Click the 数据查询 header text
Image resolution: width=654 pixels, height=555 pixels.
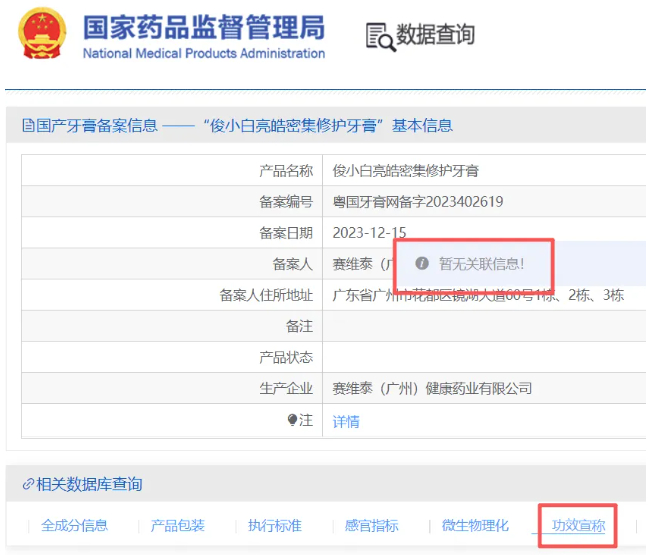pos(435,34)
